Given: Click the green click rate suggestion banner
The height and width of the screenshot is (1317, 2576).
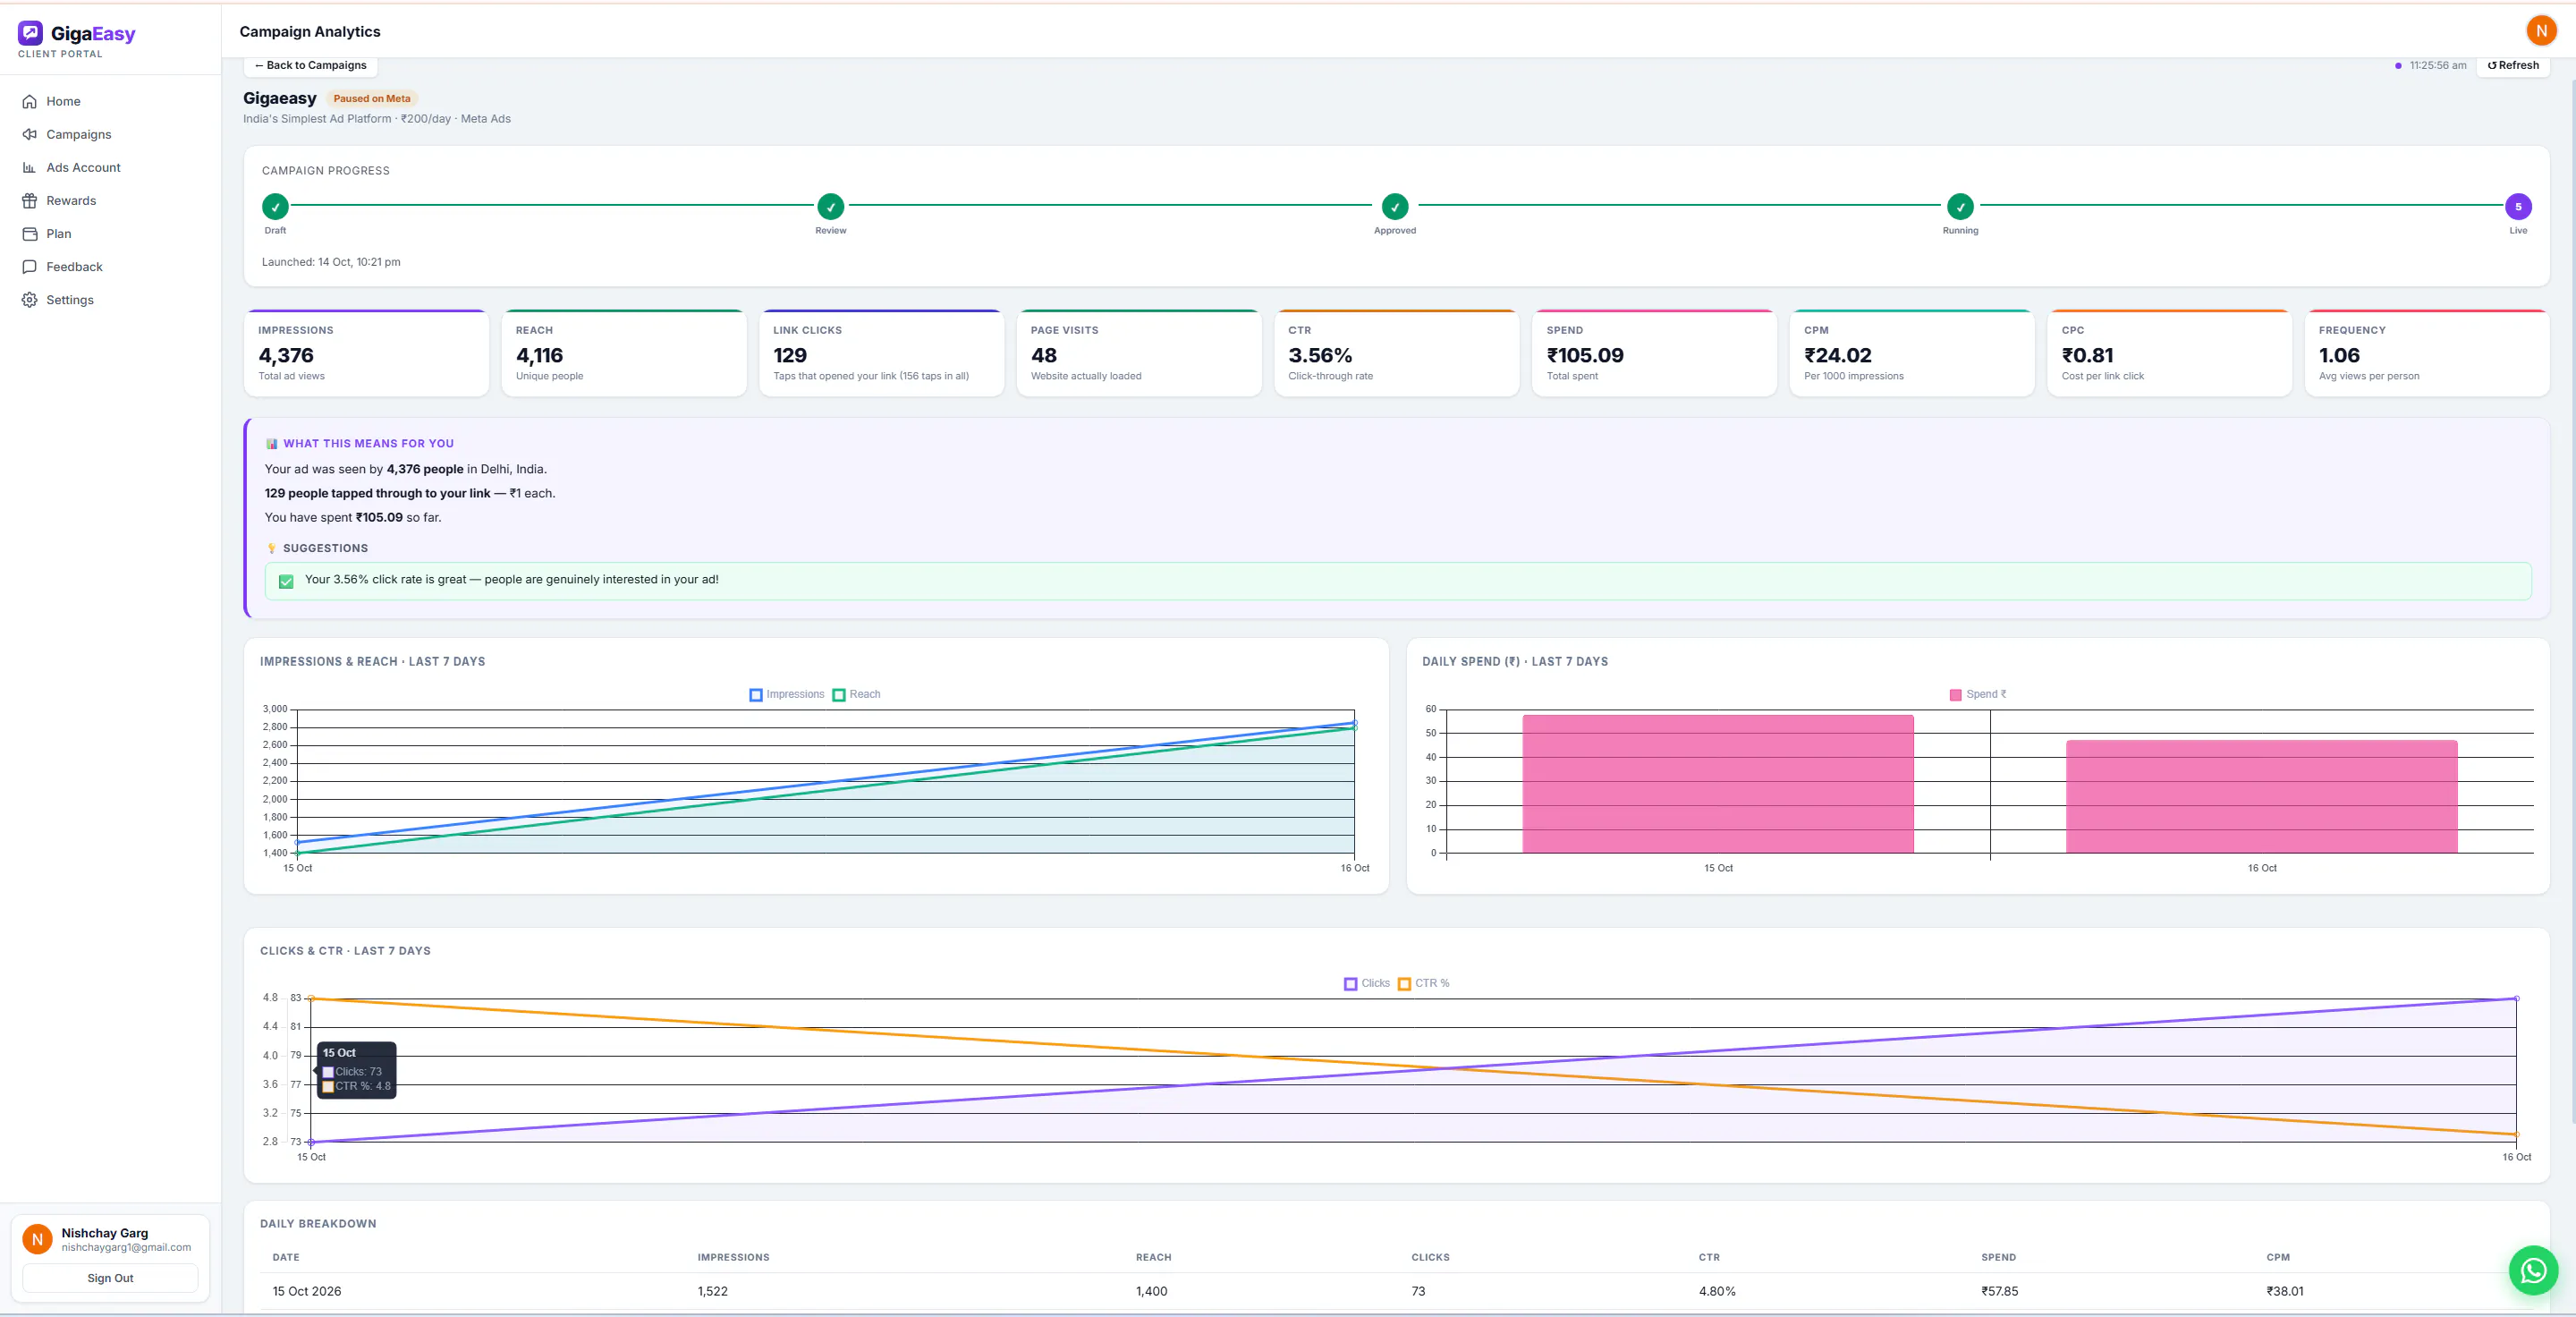Looking at the screenshot, I should 1398,581.
